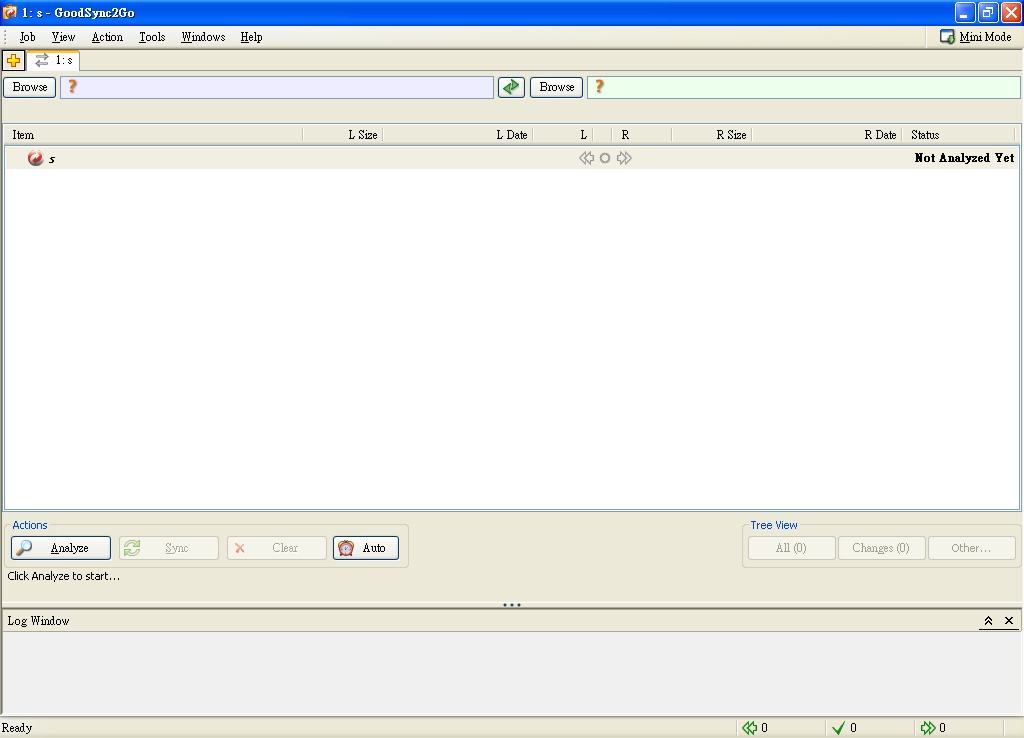Add a new job with the plus icon
The height and width of the screenshot is (738, 1024).
pyautogui.click(x=13, y=61)
